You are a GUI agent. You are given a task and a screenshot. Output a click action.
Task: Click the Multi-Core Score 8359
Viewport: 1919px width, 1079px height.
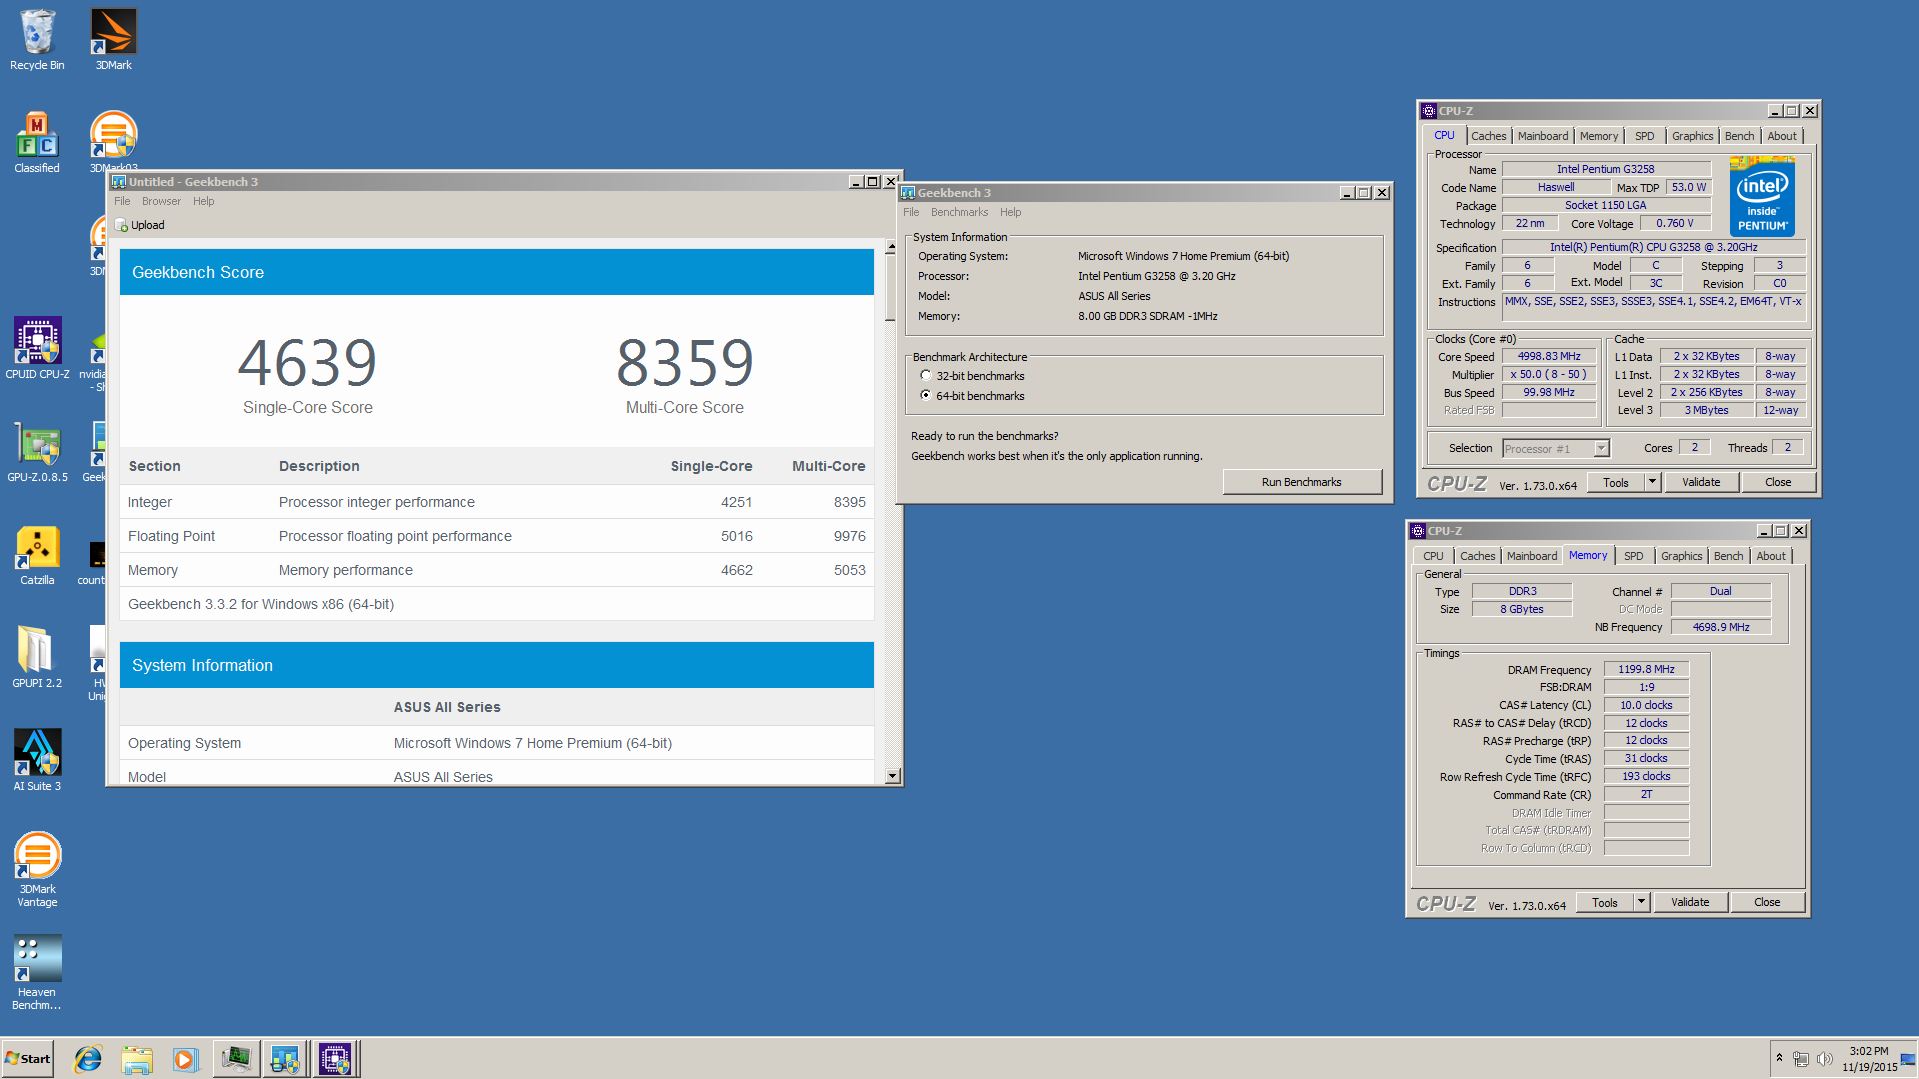[685, 362]
